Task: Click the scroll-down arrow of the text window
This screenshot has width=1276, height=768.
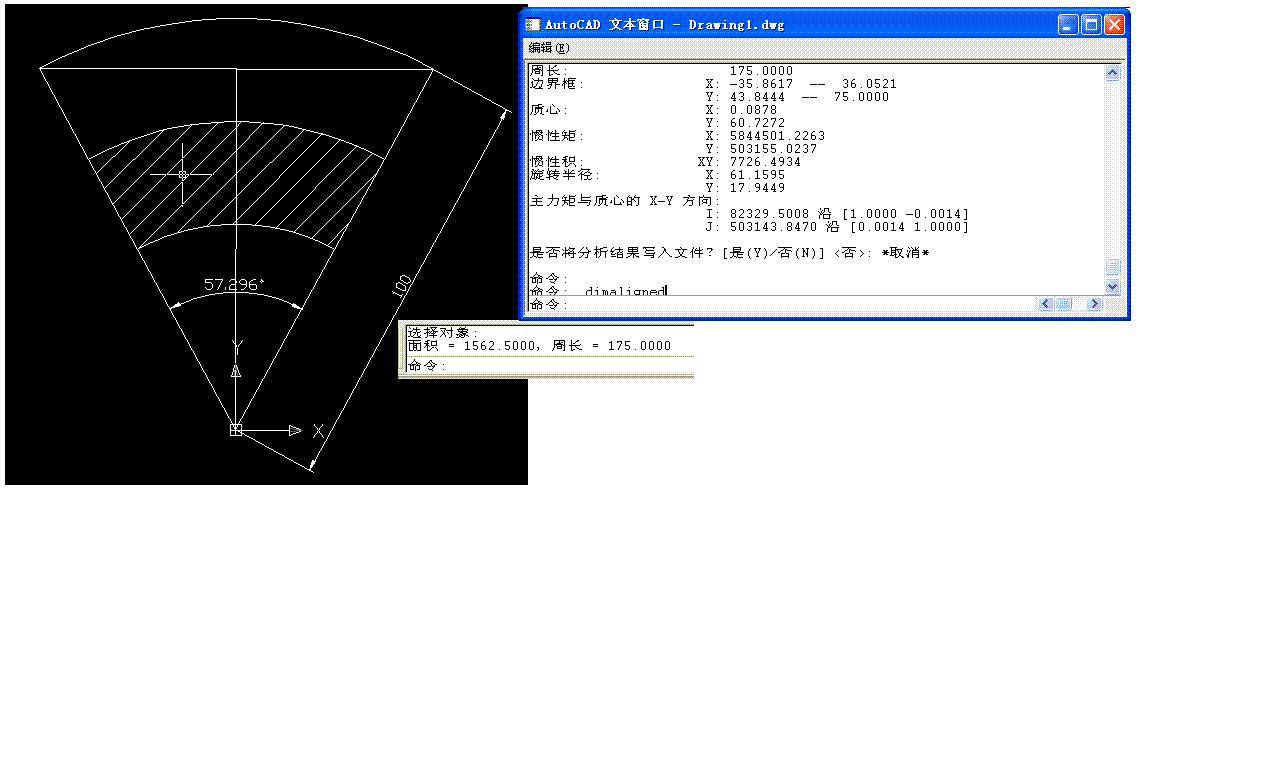Action: (1112, 286)
